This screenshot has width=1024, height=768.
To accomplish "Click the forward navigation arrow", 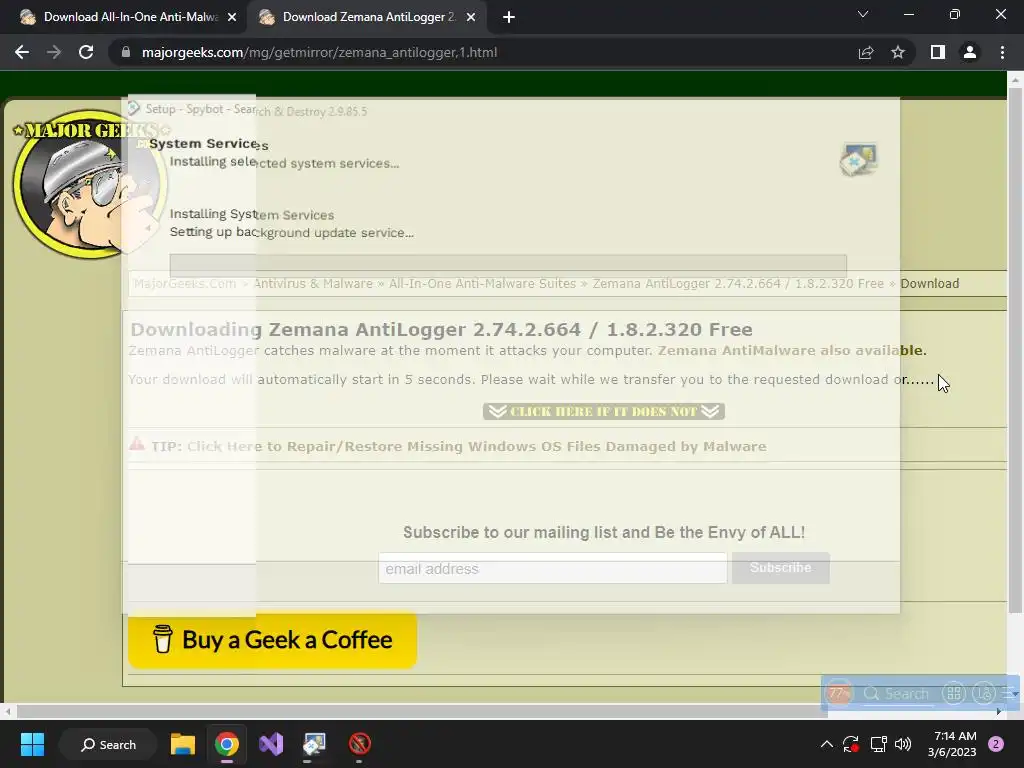I will [54, 52].
